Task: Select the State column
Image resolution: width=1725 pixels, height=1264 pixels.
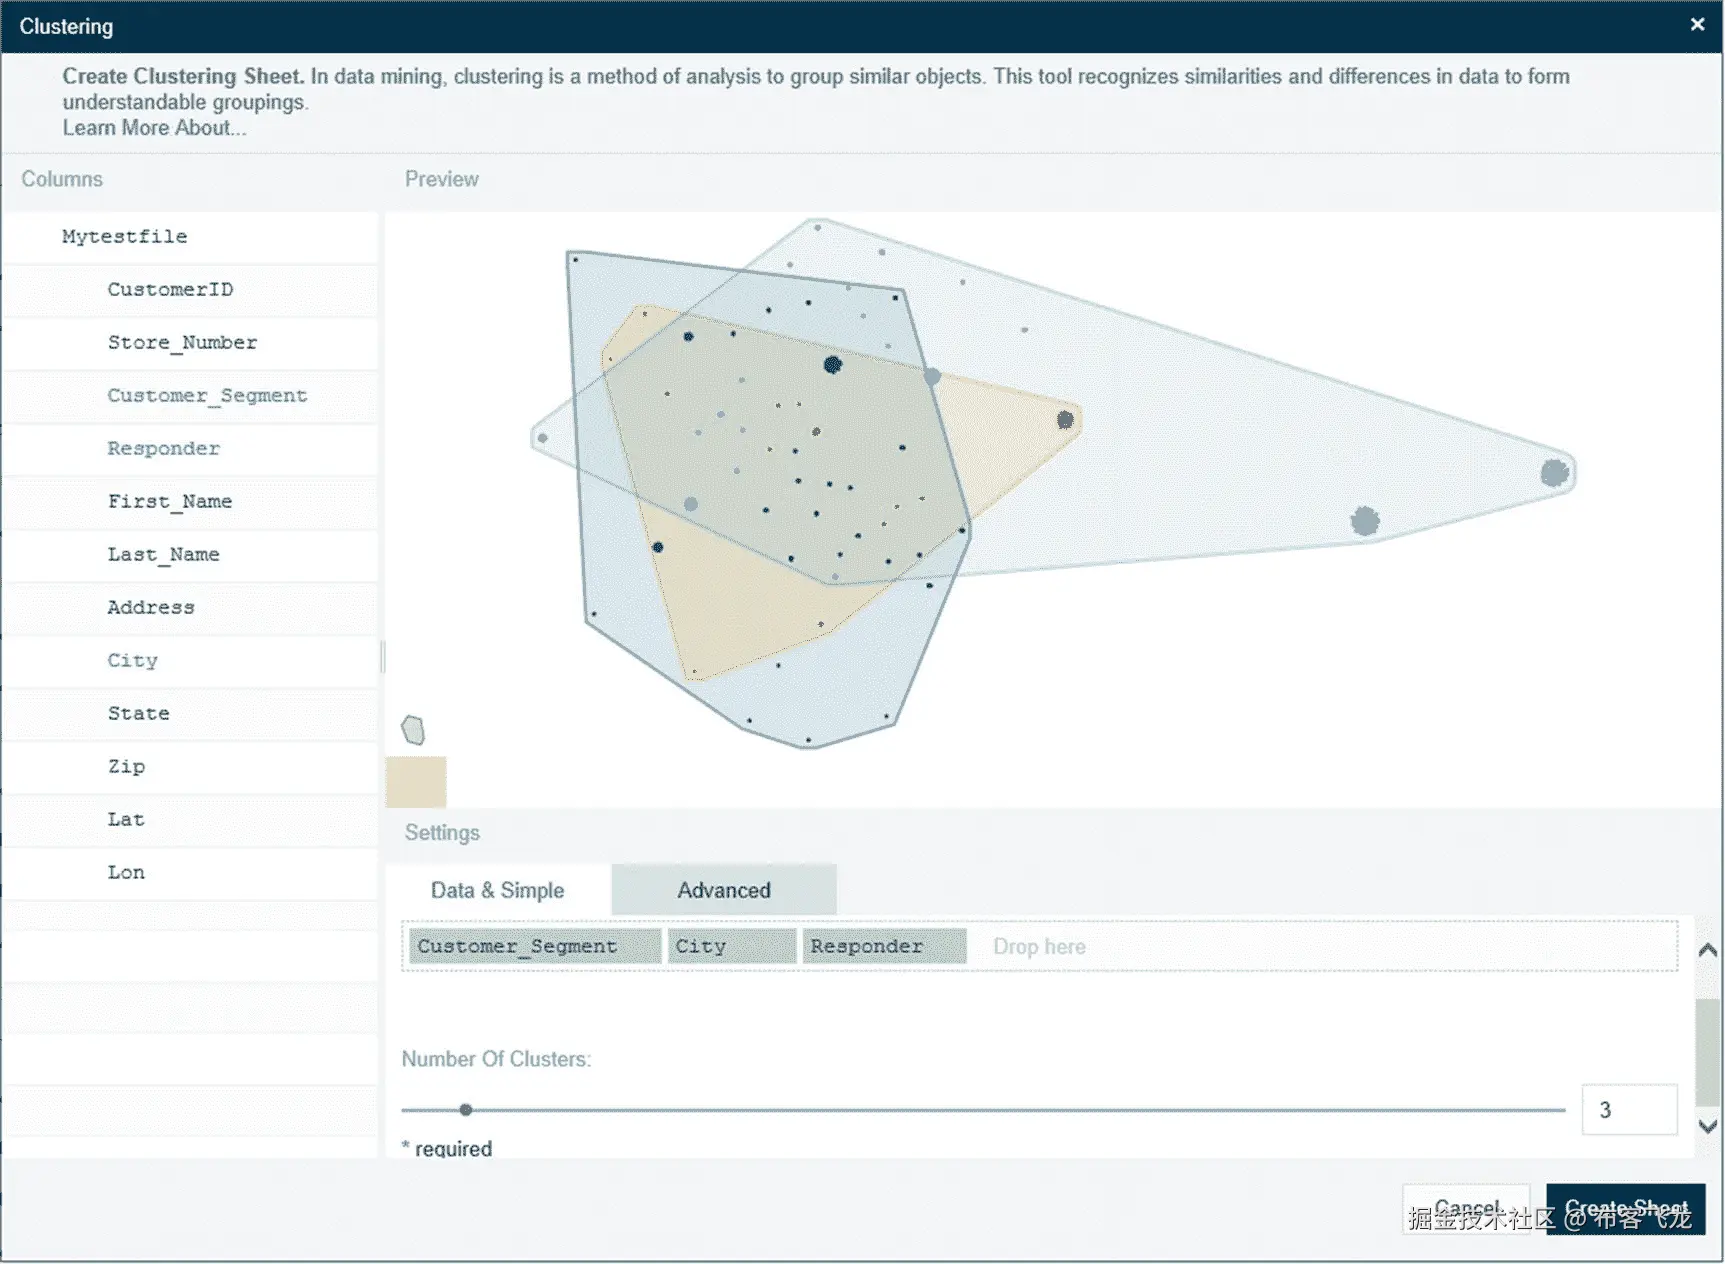Action: (190, 714)
